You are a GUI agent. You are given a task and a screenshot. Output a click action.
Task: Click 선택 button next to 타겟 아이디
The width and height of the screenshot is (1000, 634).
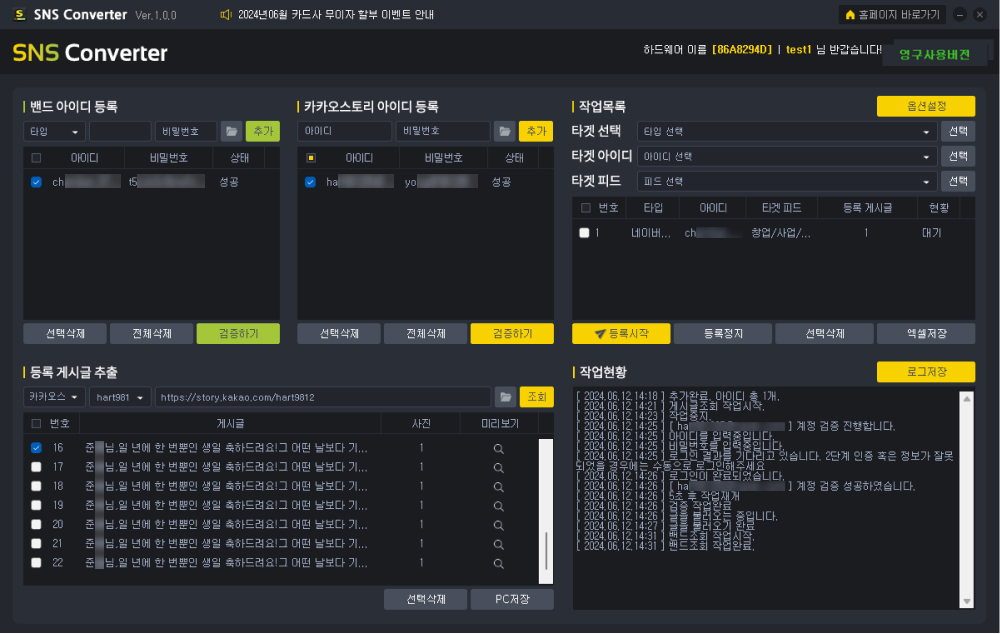(x=958, y=156)
